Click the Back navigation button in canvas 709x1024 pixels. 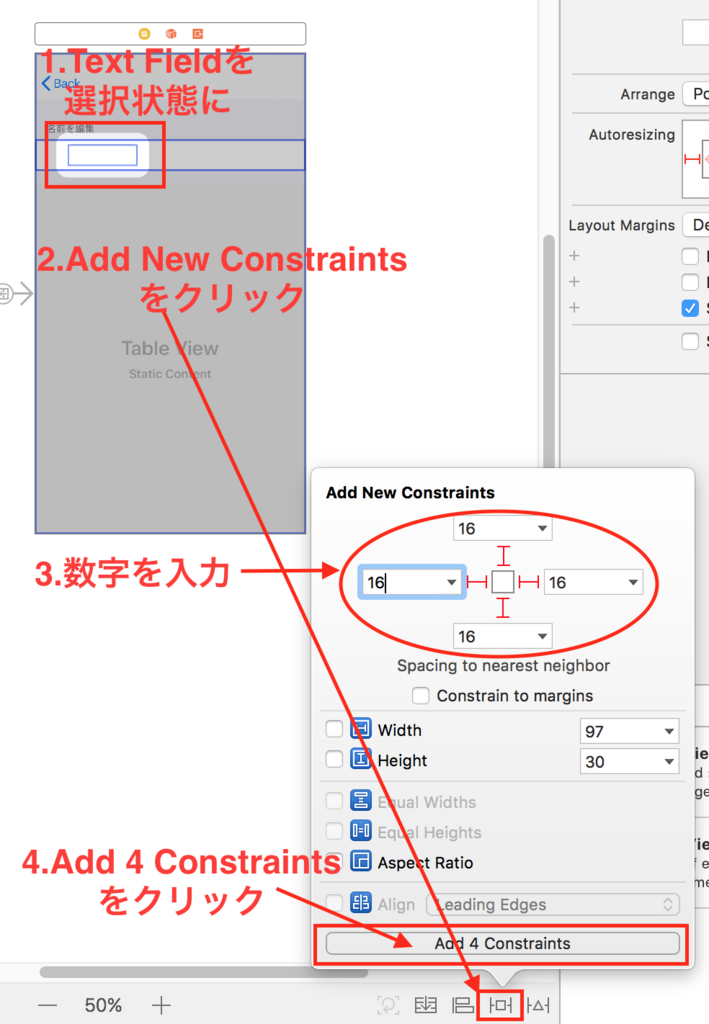(x=61, y=84)
